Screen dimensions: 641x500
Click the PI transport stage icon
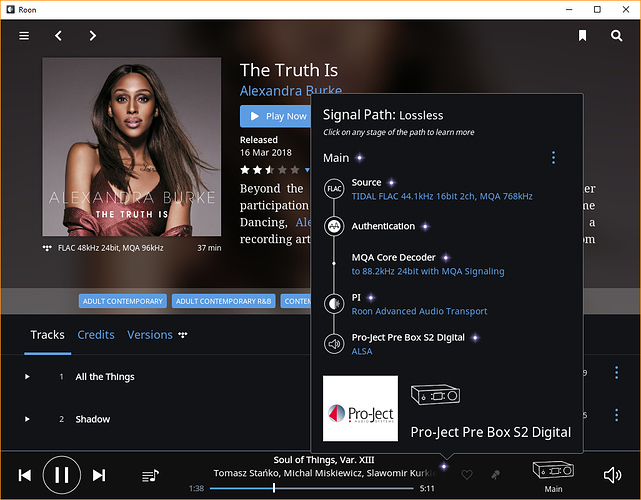coord(334,304)
